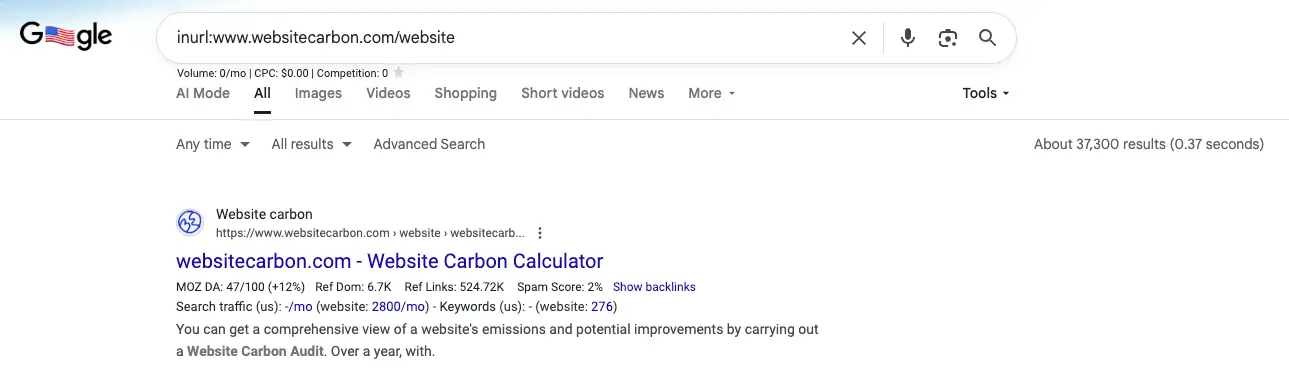The width and height of the screenshot is (1289, 369).
Task: Open the Tools dropdown
Action: click(986, 93)
